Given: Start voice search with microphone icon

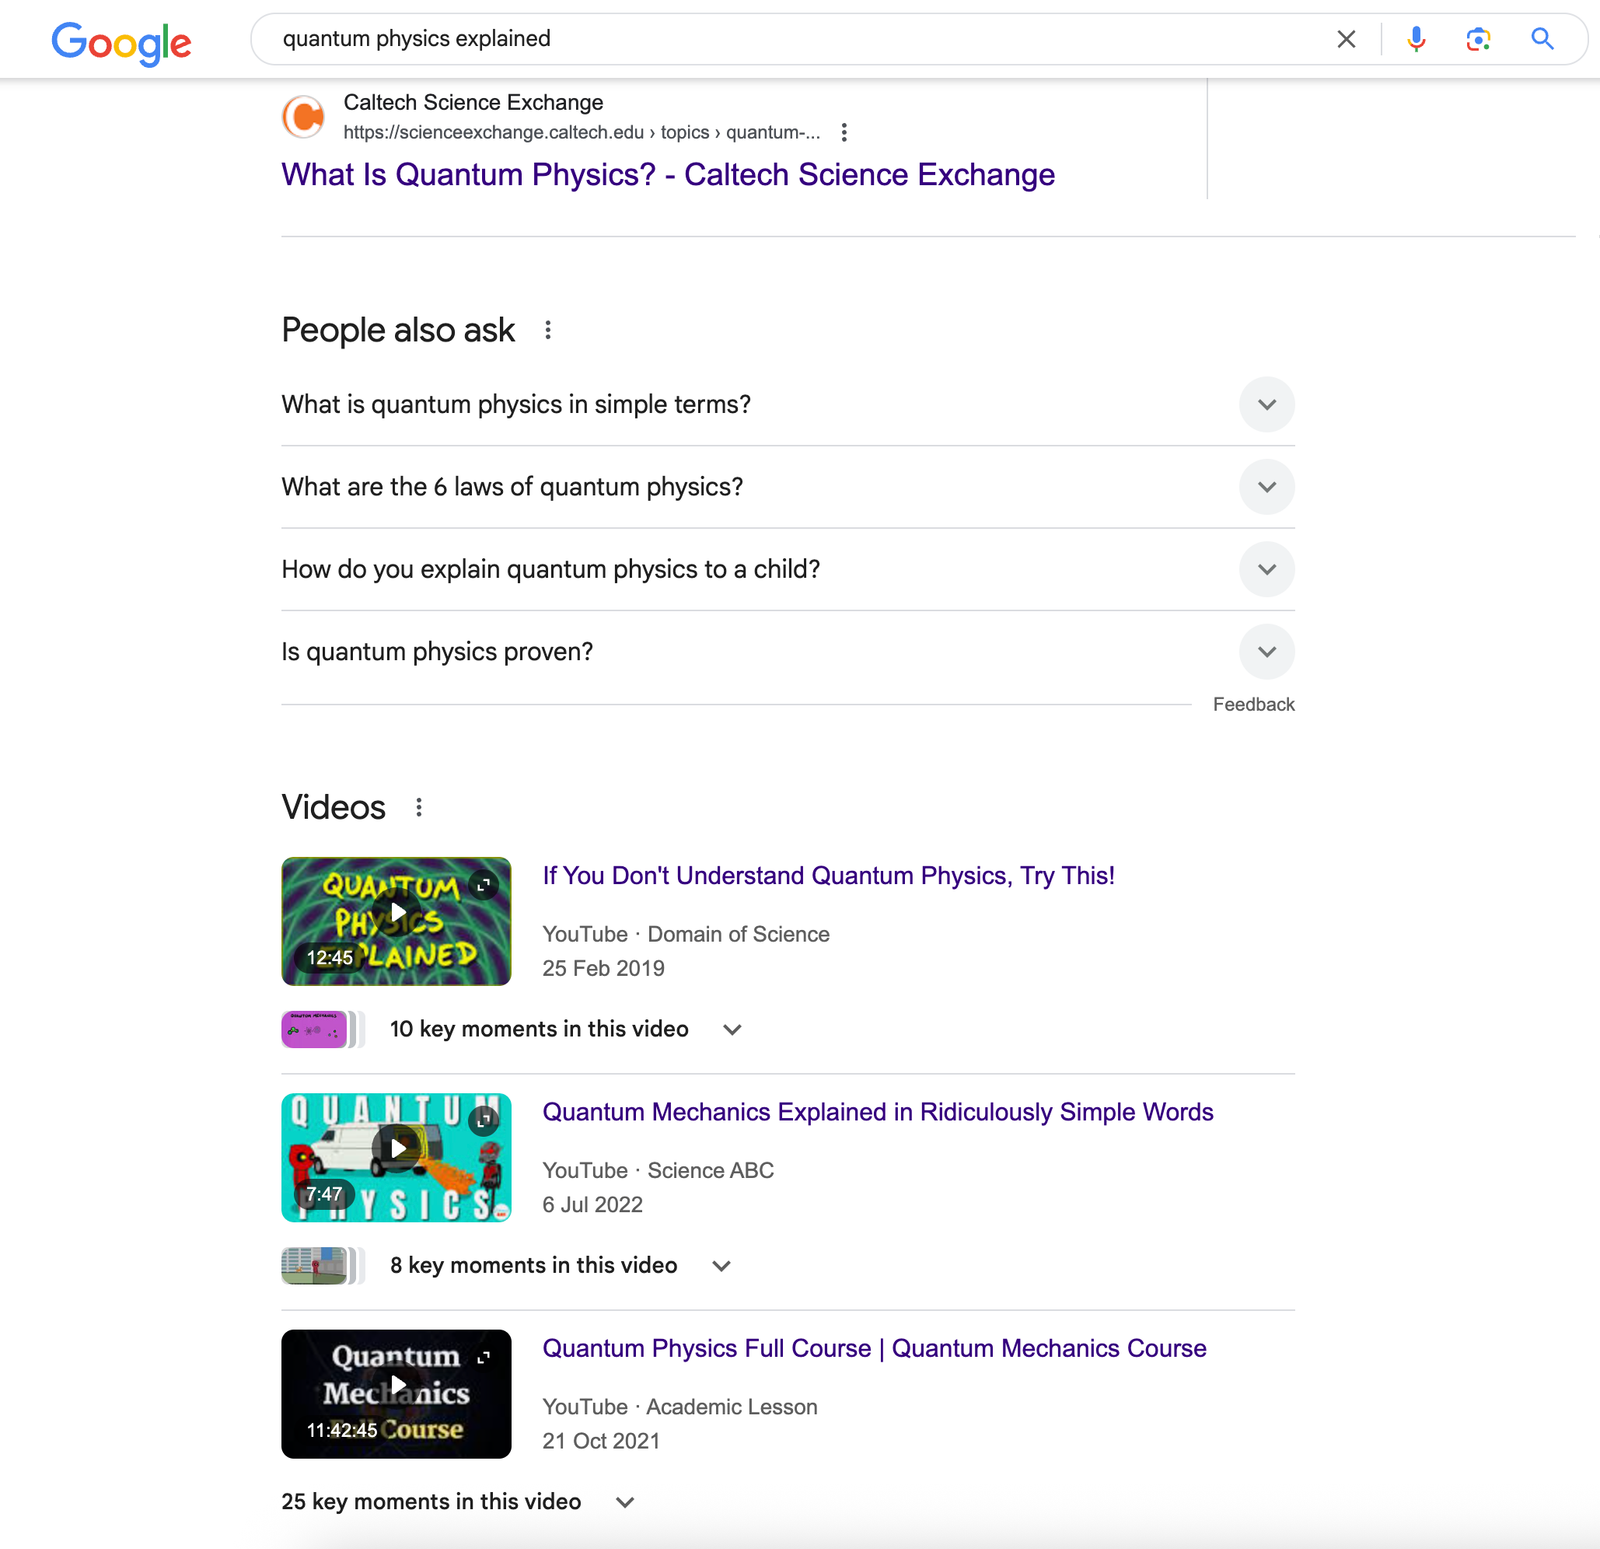Looking at the screenshot, I should pyautogui.click(x=1416, y=39).
